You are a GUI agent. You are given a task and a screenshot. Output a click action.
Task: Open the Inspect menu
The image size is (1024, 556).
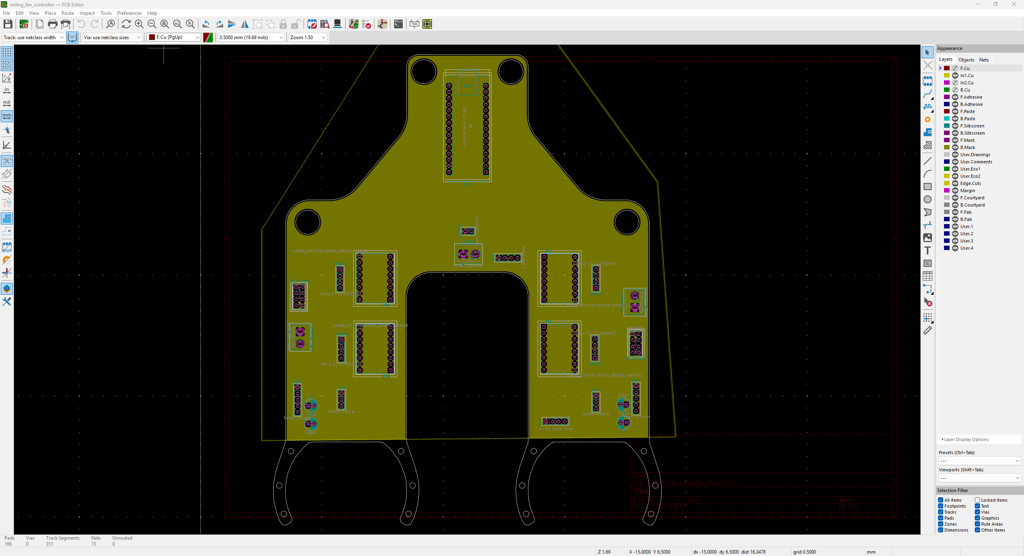click(x=87, y=13)
